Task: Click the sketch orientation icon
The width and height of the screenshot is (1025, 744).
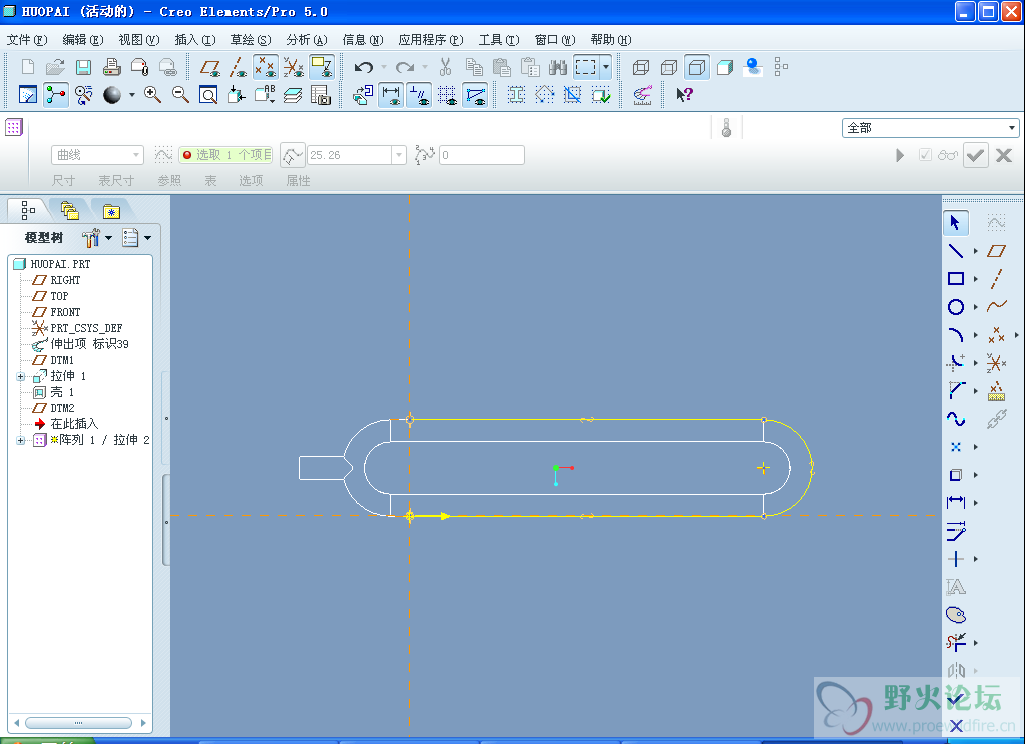Action: (363, 95)
